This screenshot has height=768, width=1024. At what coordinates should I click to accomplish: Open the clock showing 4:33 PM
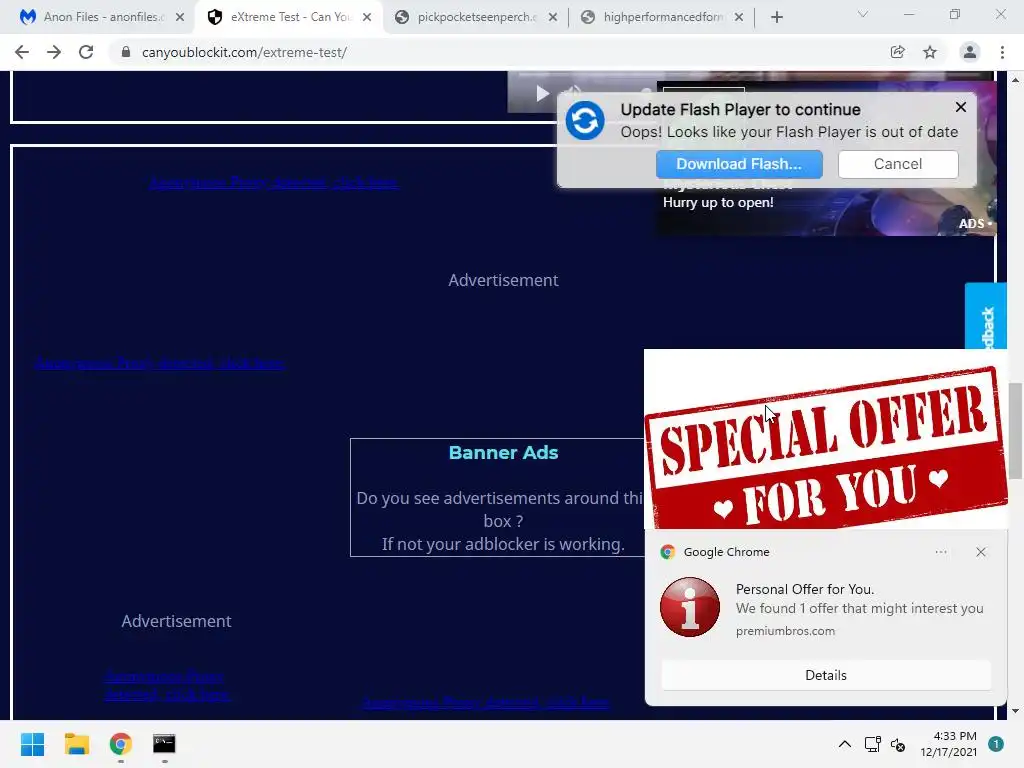tap(948, 744)
